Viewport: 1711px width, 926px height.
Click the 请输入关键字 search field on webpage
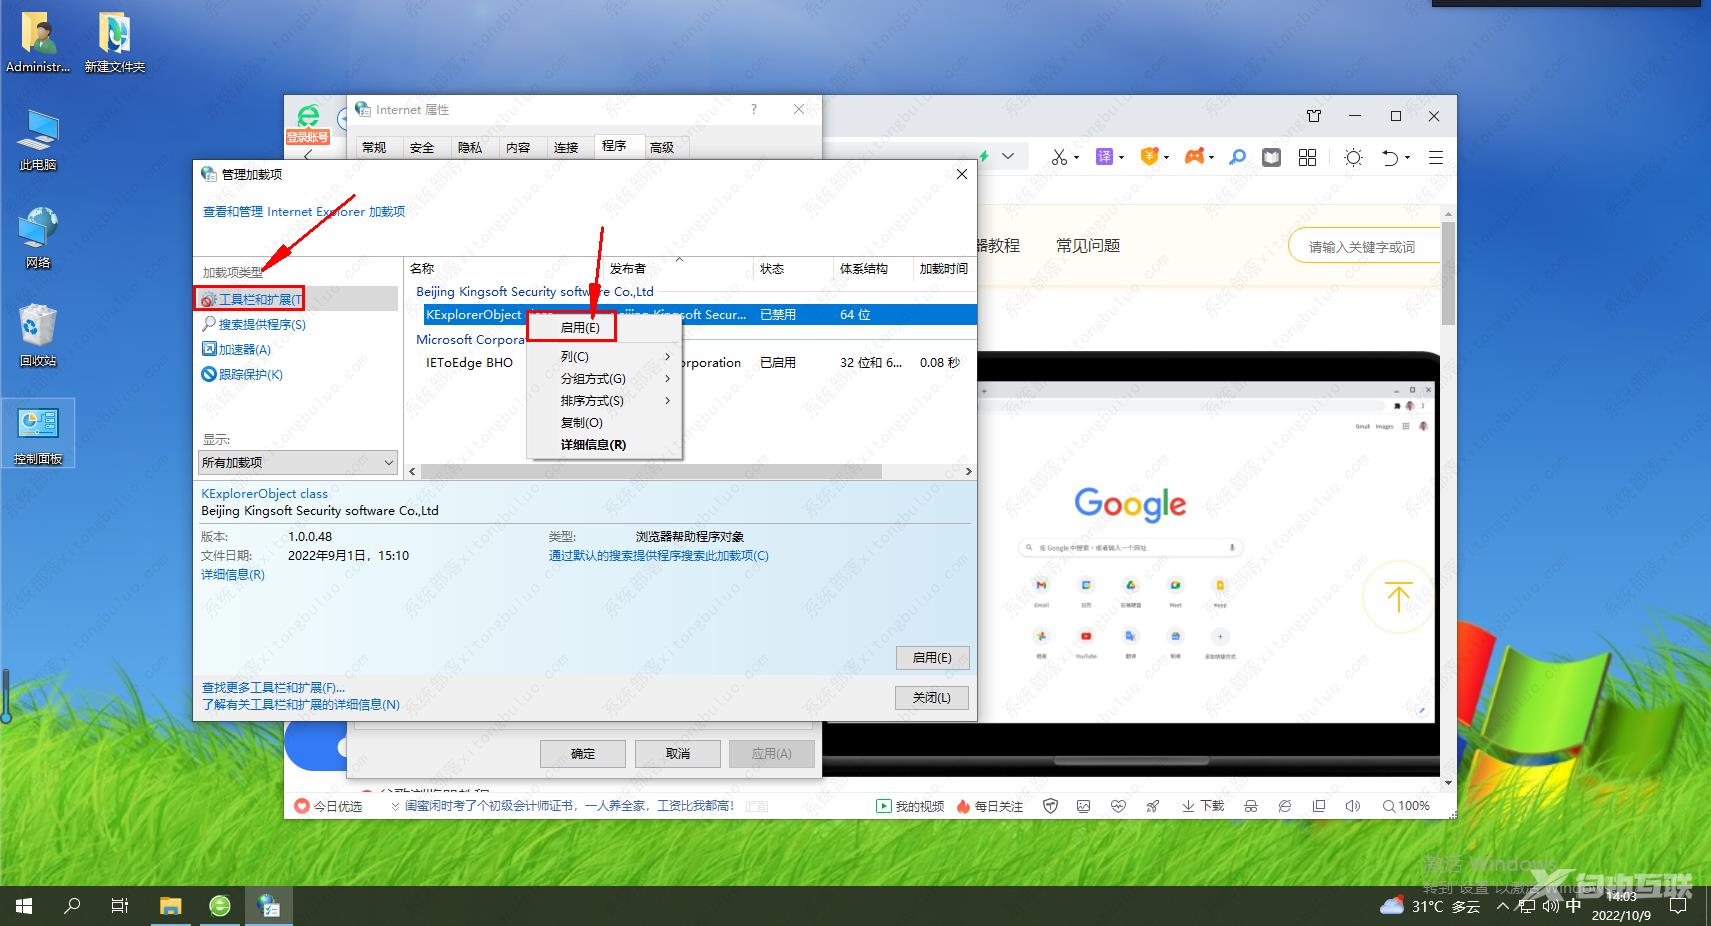(1362, 246)
